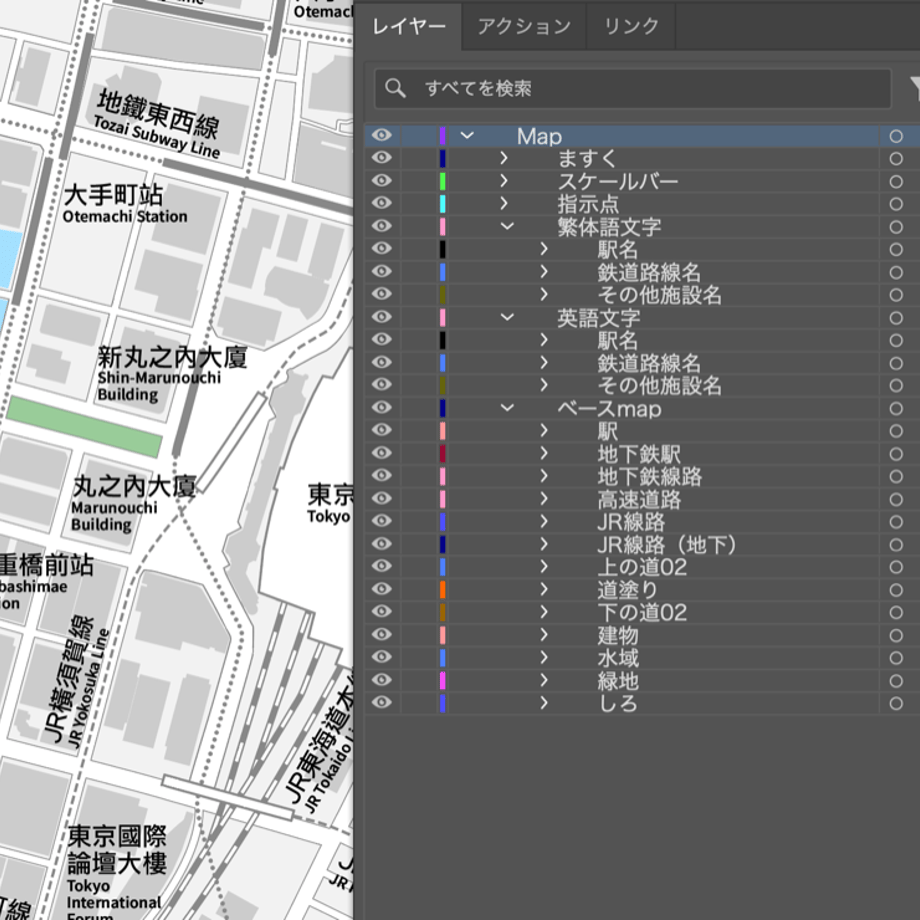This screenshot has width=920, height=920.
Task: Click the すべてを検索 search field
Action: pos(632,89)
